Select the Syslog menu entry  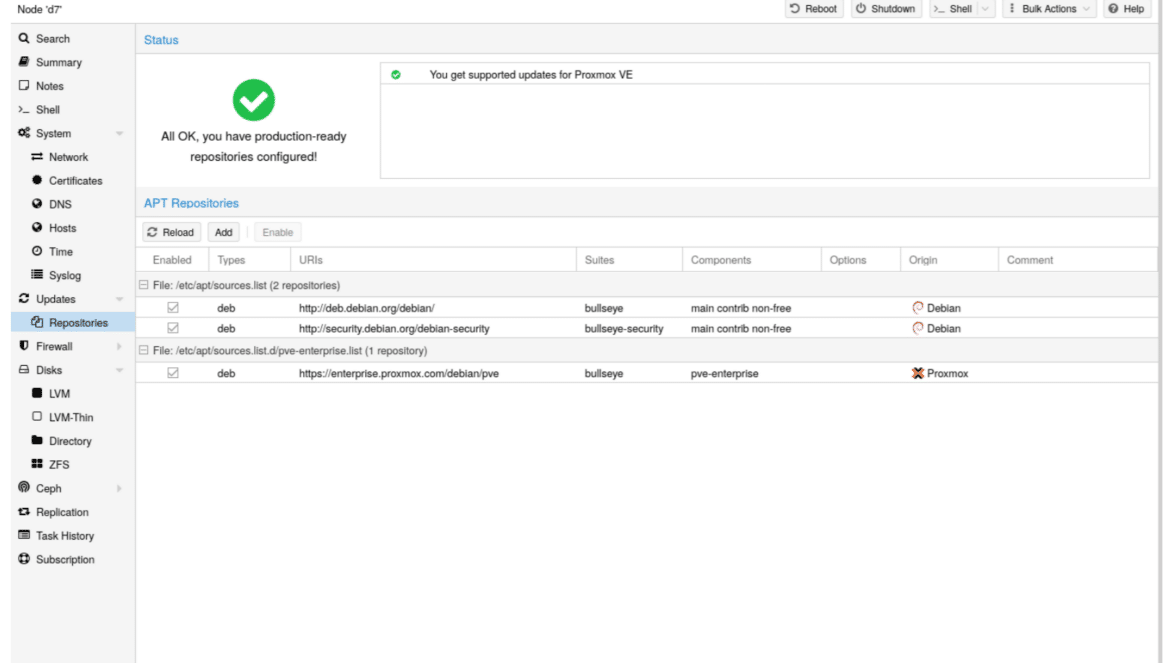point(65,275)
